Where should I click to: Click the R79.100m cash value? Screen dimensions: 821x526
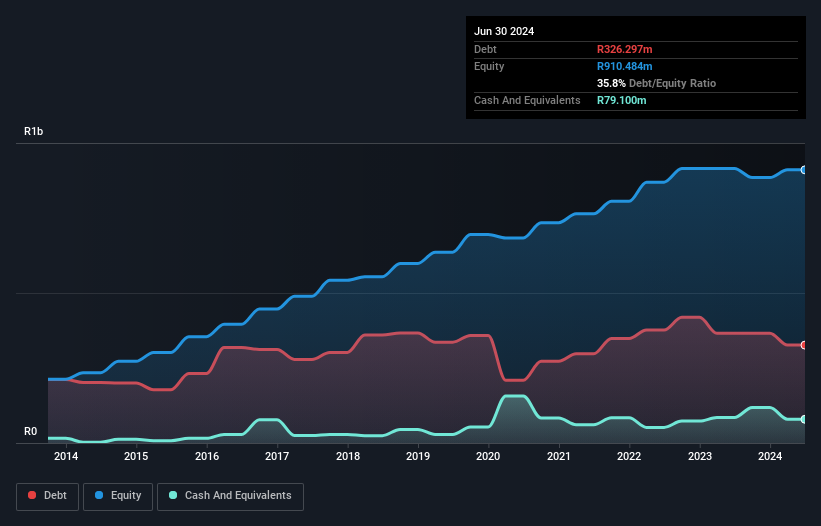pyautogui.click(x=622, y=100)
